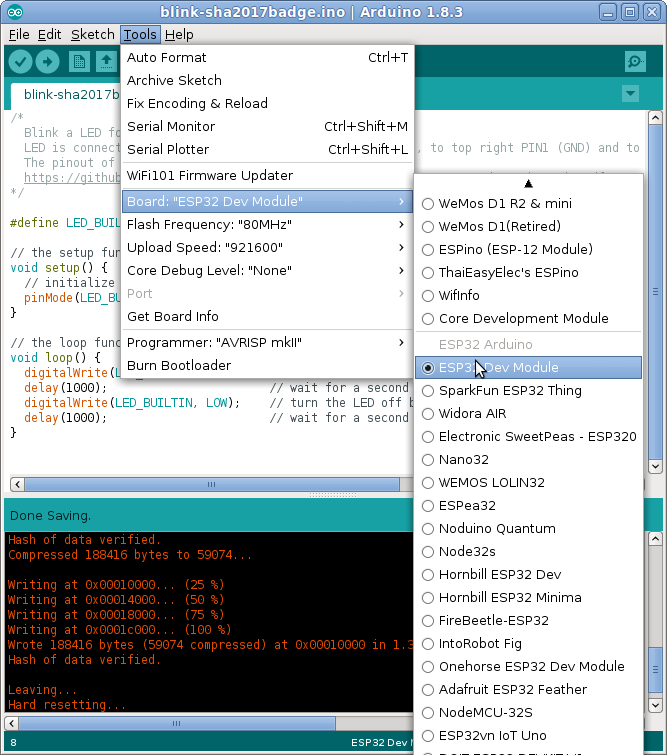Select SparkFun ESP32 Thing board
This screenshot has height=755, width=667.
tap(528, 391)
